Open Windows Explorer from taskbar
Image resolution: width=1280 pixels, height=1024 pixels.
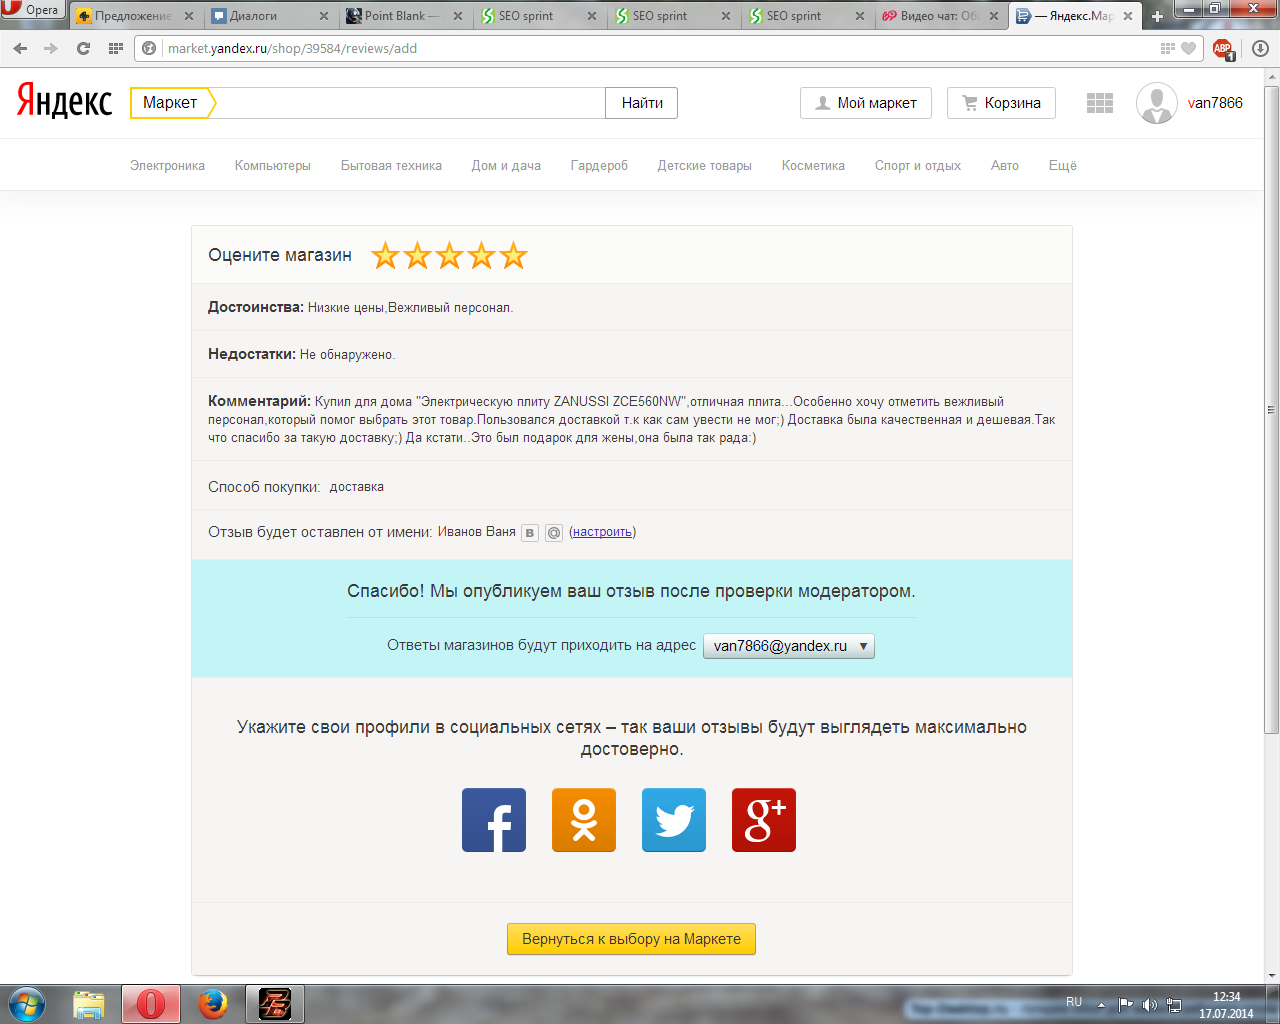click(x=89, y=1004)
